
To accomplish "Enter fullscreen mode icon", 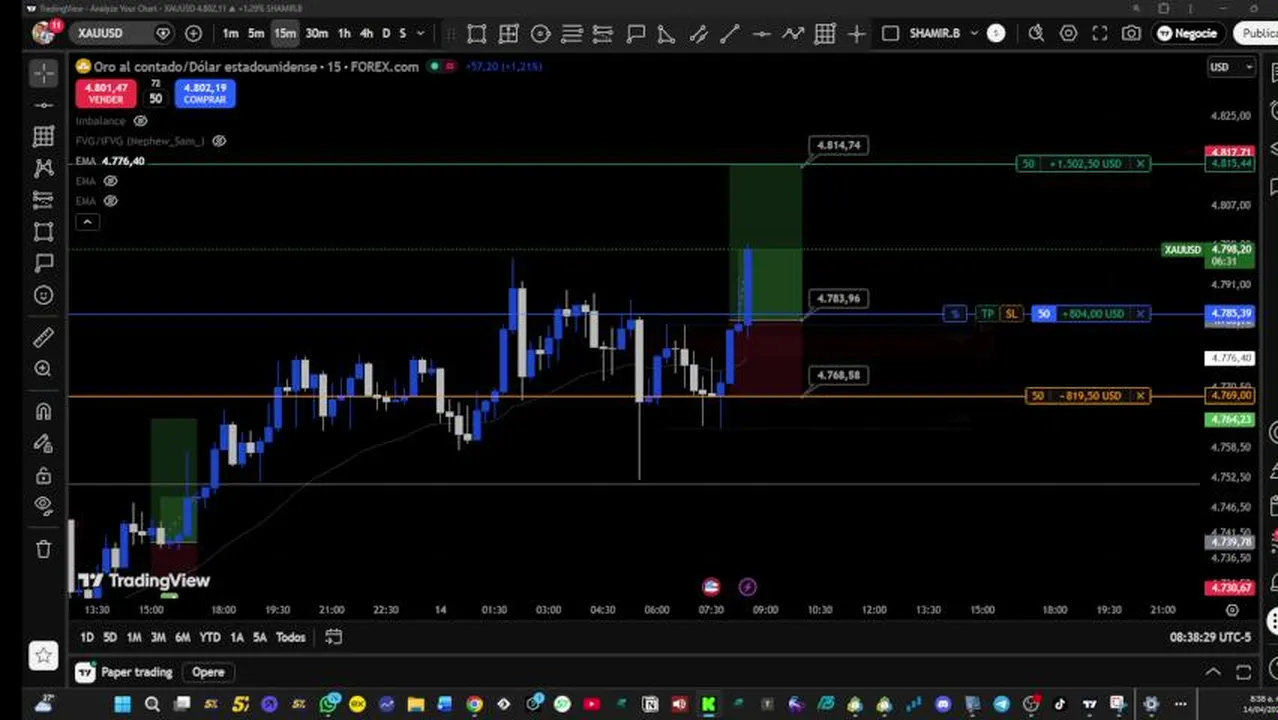I will 1099,33.
